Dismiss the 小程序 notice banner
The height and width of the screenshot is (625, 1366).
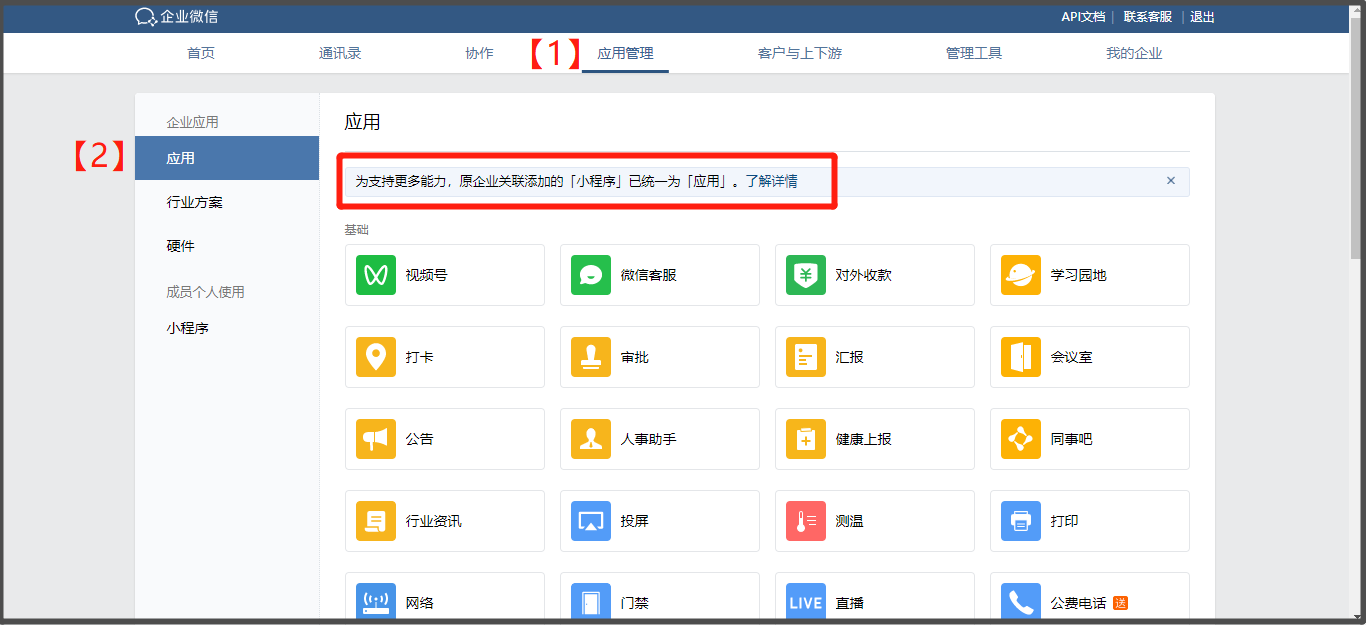pyautogui.click(x=1171, y=181)
